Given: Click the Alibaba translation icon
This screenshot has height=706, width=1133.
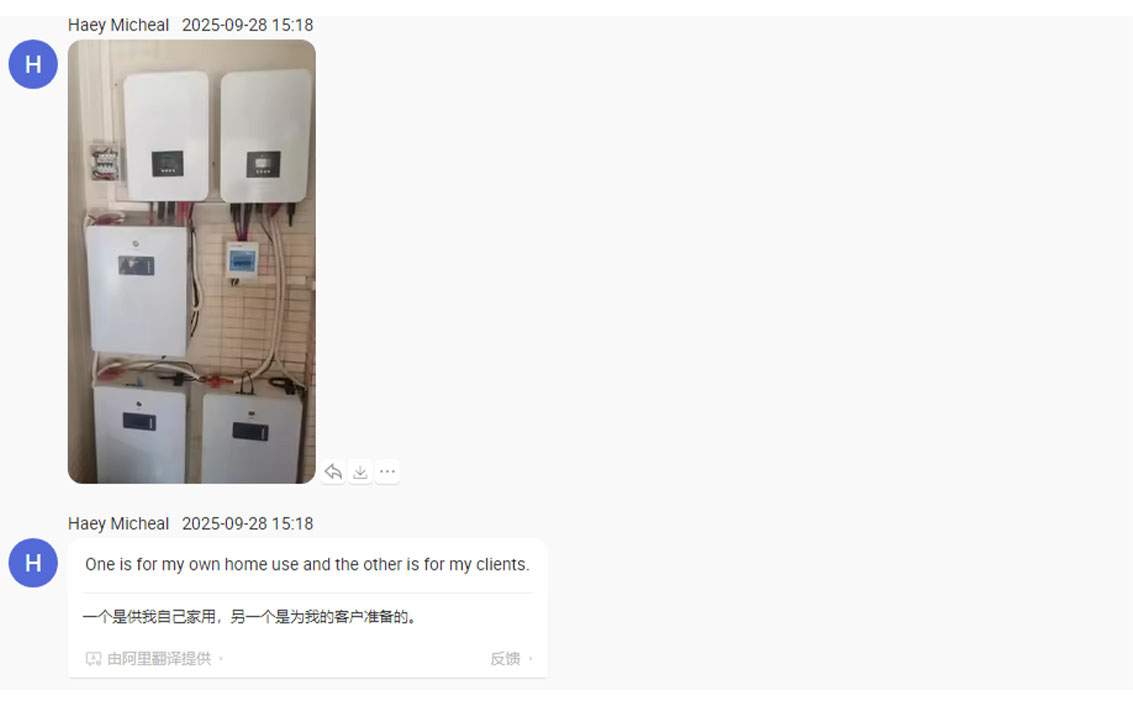Looking at the screenshot, I should tap(93, 658).
